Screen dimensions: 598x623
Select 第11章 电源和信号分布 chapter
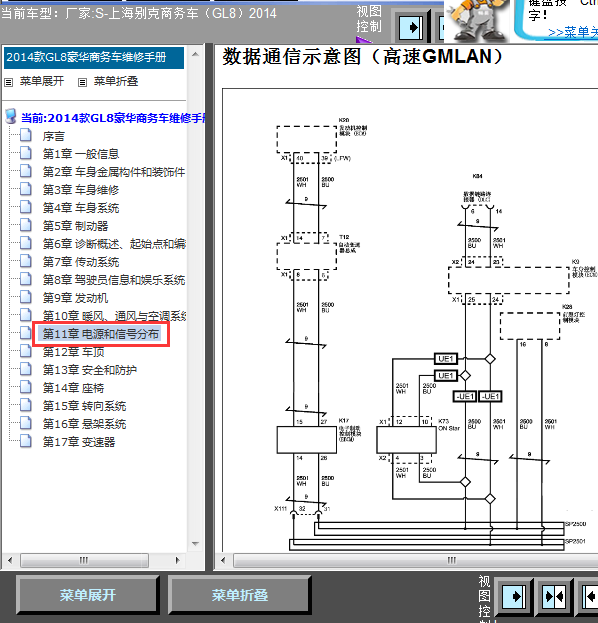pos(101,334)
